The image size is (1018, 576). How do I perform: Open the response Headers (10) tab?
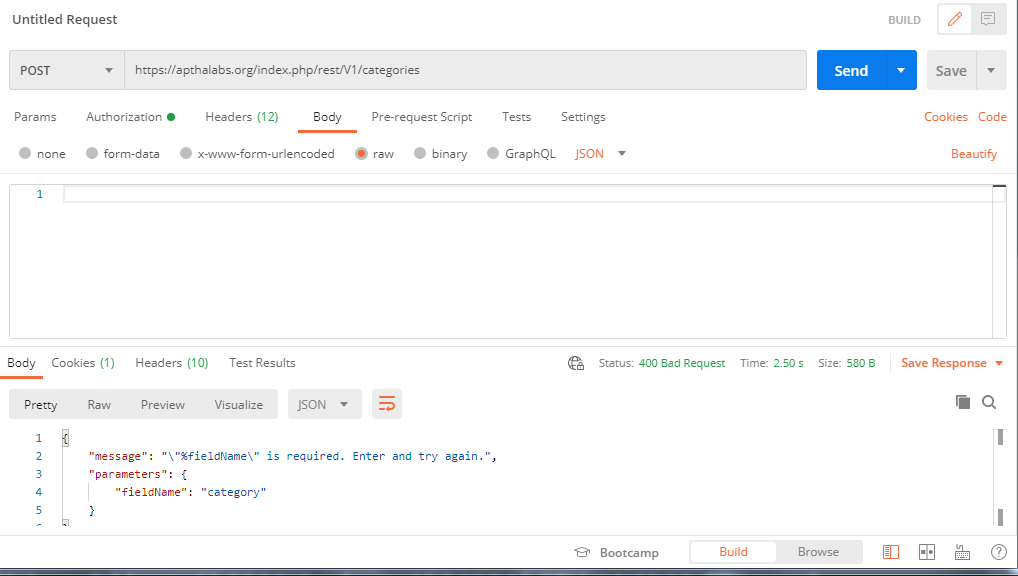(x=171, y=363)
